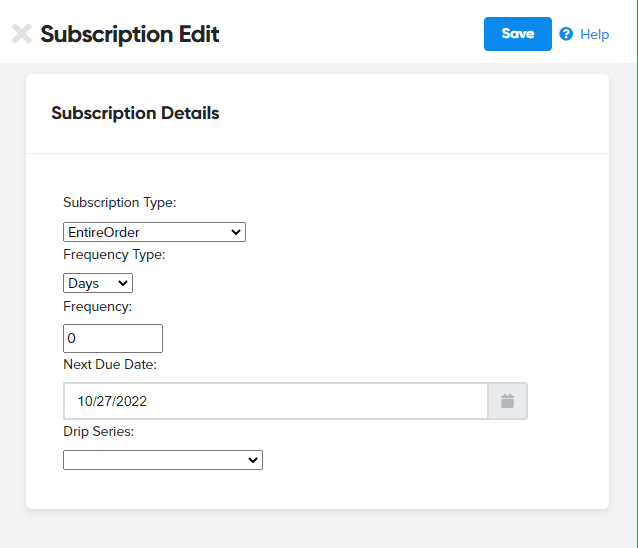Click into the Frequency number field
The width and height of the screenshot is (638, 548).
(113, 338)
